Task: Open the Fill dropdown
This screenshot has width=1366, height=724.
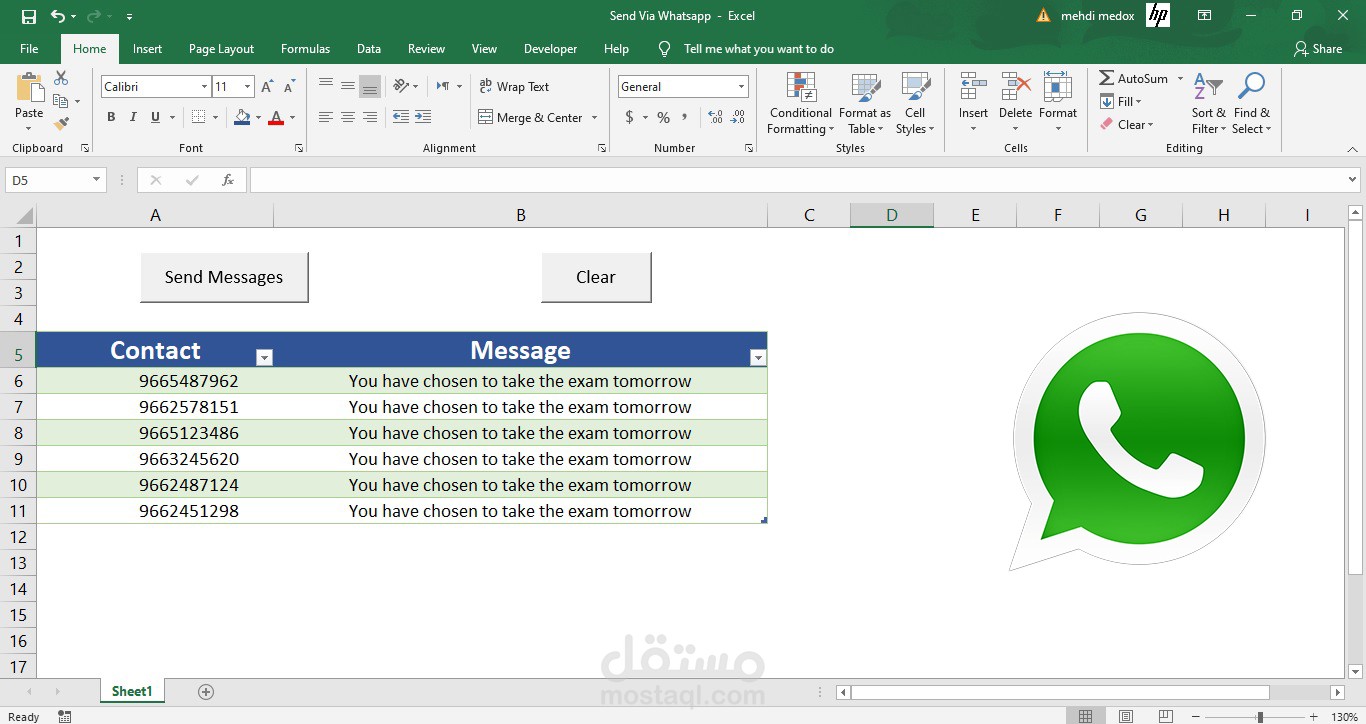Action: (x=1120, y=101)
